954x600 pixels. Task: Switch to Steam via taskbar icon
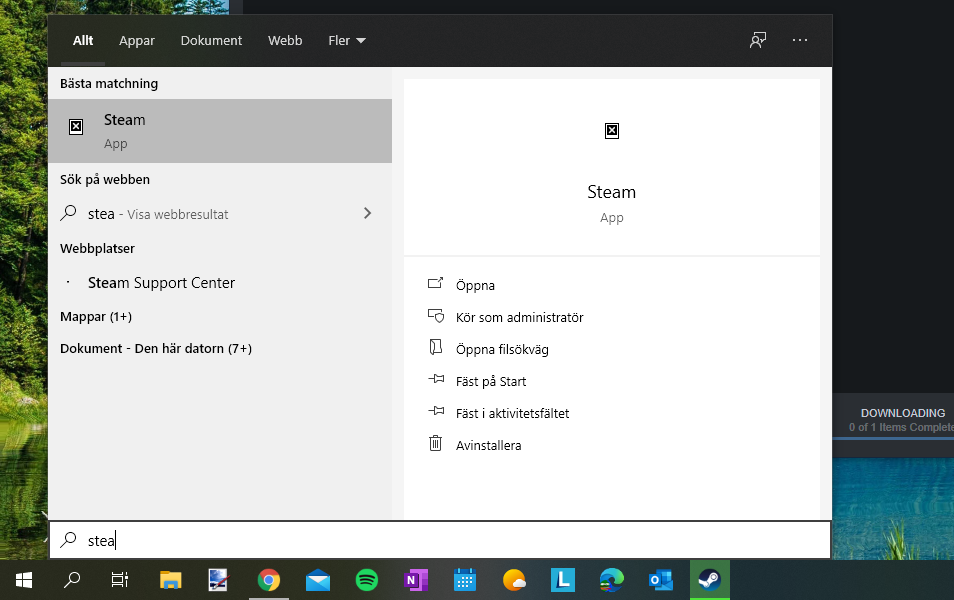coord(709,580)
